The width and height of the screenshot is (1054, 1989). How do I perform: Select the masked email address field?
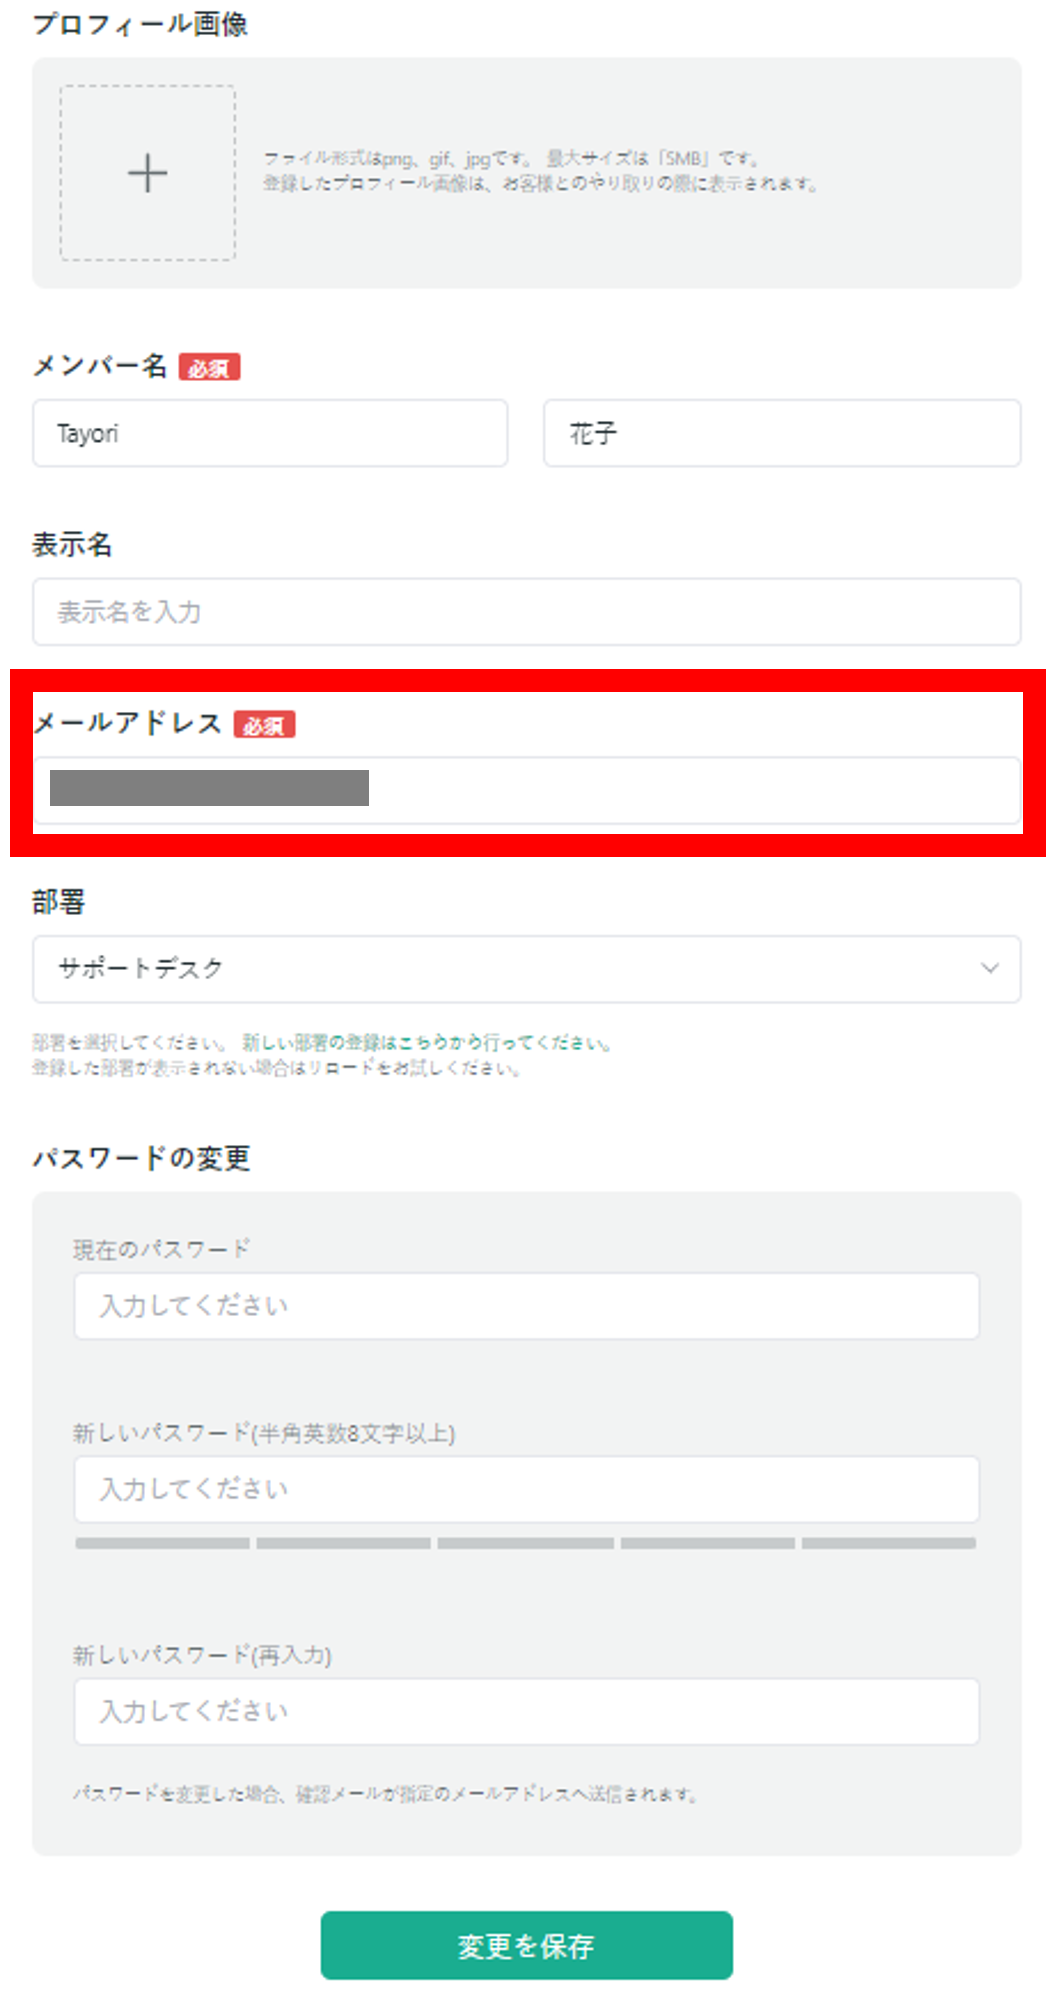[526, 789]
